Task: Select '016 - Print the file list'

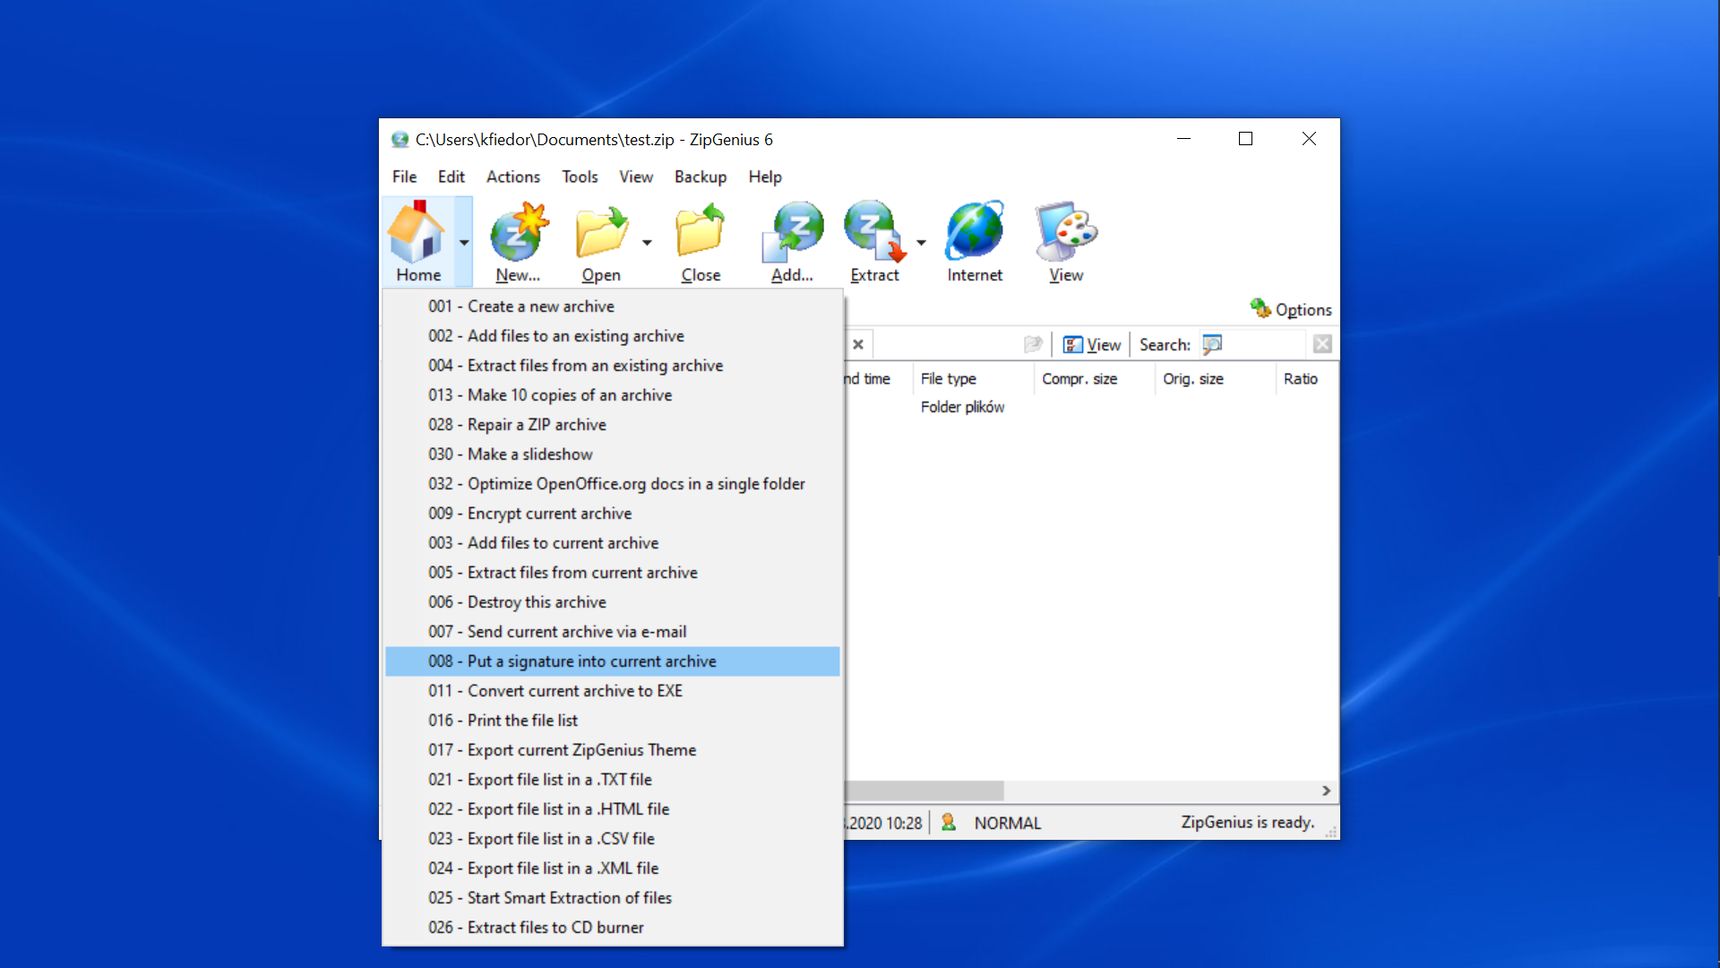Action: [x=612, y=720]
